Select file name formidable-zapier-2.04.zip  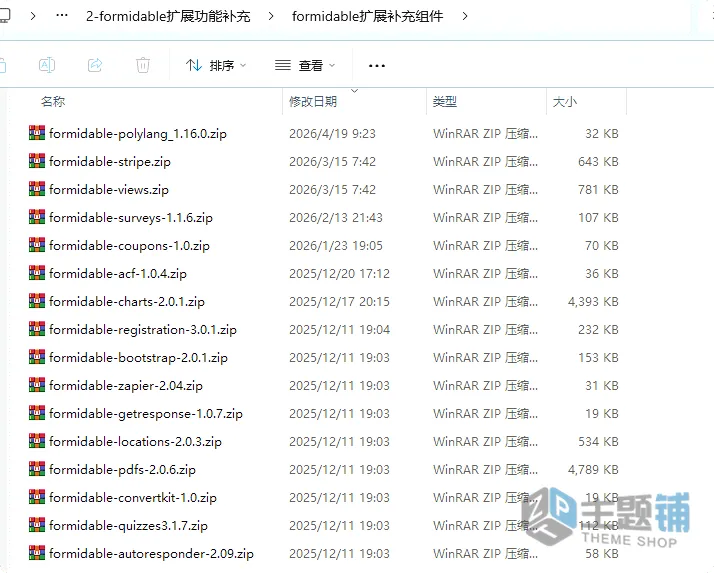pos(126,386)
